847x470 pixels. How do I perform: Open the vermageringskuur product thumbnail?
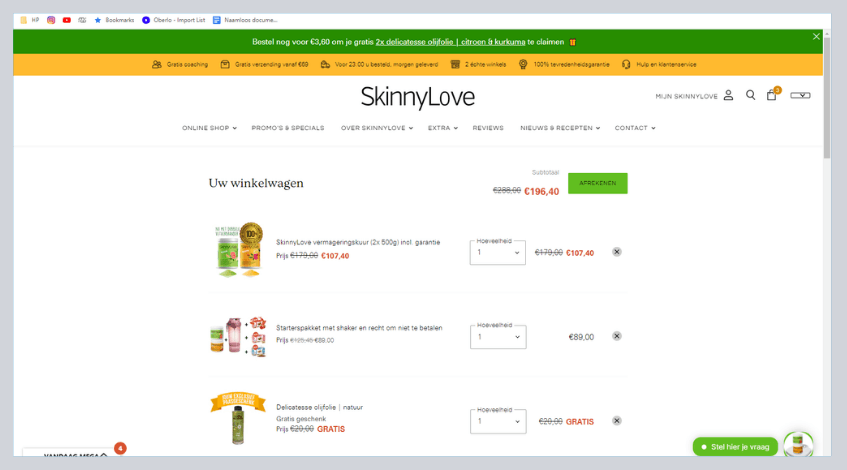(x=238, y=250)
